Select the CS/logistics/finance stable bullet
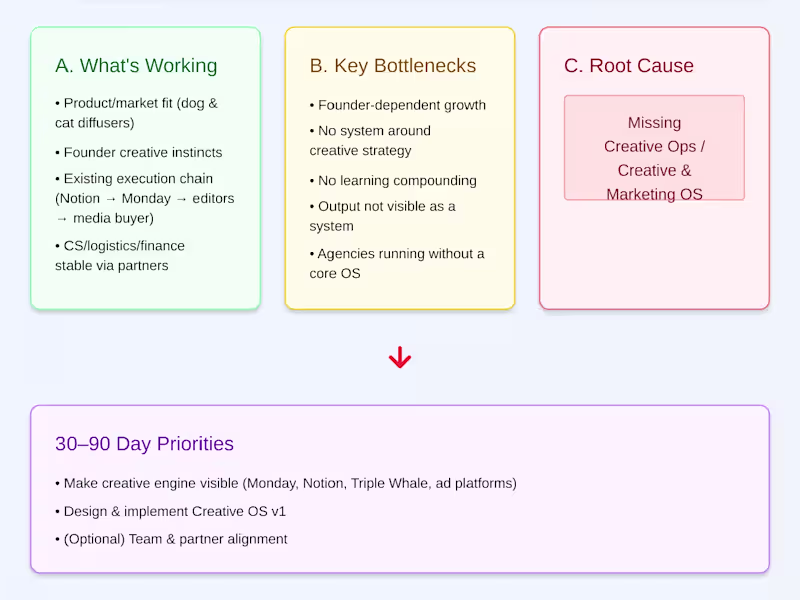Image resolution: width=800 pixels, height=600 pixels. (x=120, y=255)
